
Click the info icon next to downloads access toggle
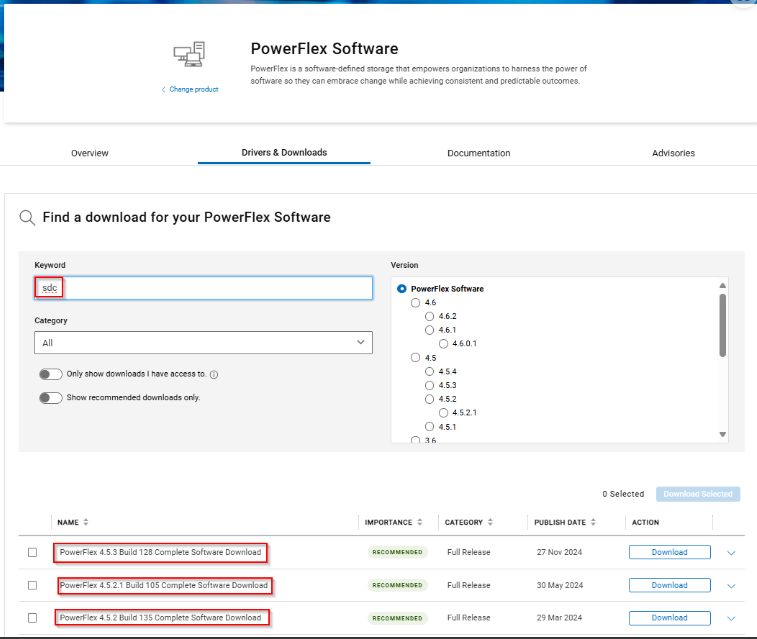[x=215, y=375]
